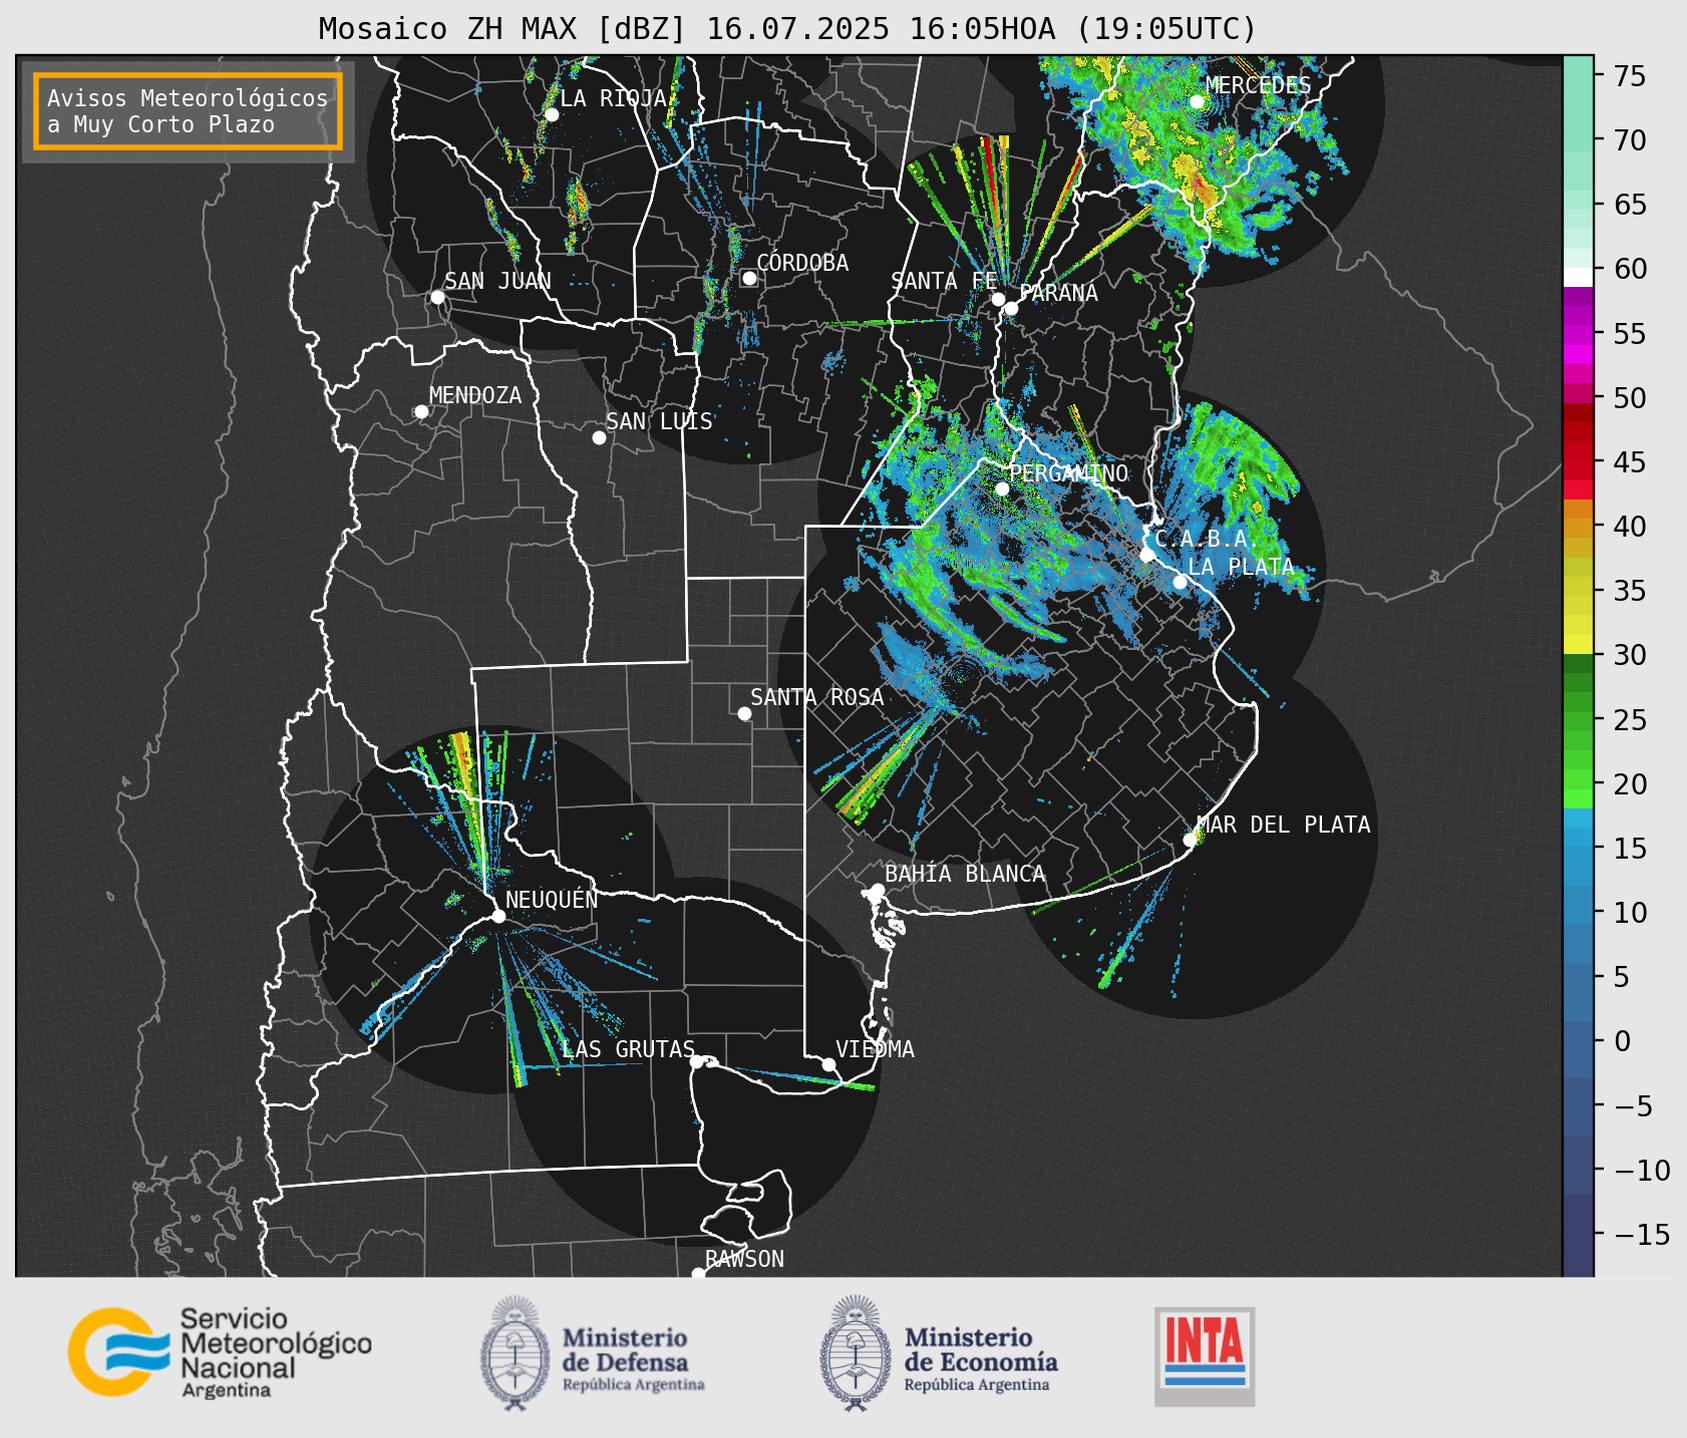The width and height of the screenshot is (1687, 1438).
Task: Click the LAS GRUTAS label on the map
Action: [x=628, y=1050]
